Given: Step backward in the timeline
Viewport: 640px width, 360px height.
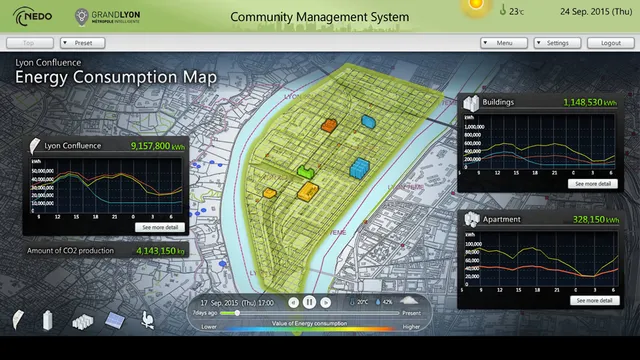Looking at the screenshot, I should (293, 303).
